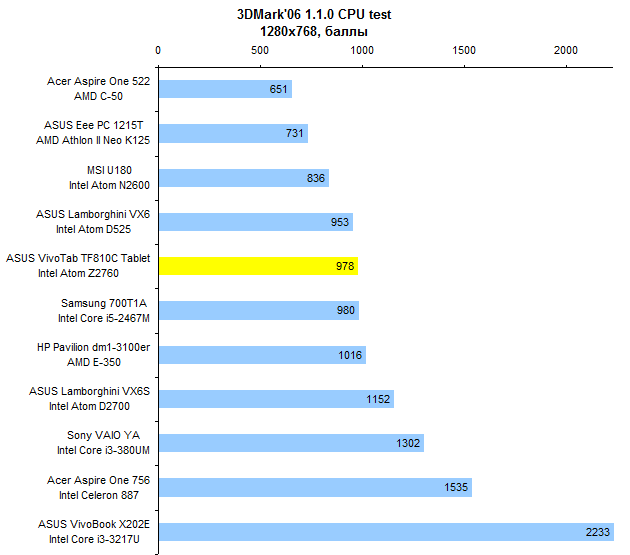
Task: Click the 2233 value label
Action: [x=598, y=532]
